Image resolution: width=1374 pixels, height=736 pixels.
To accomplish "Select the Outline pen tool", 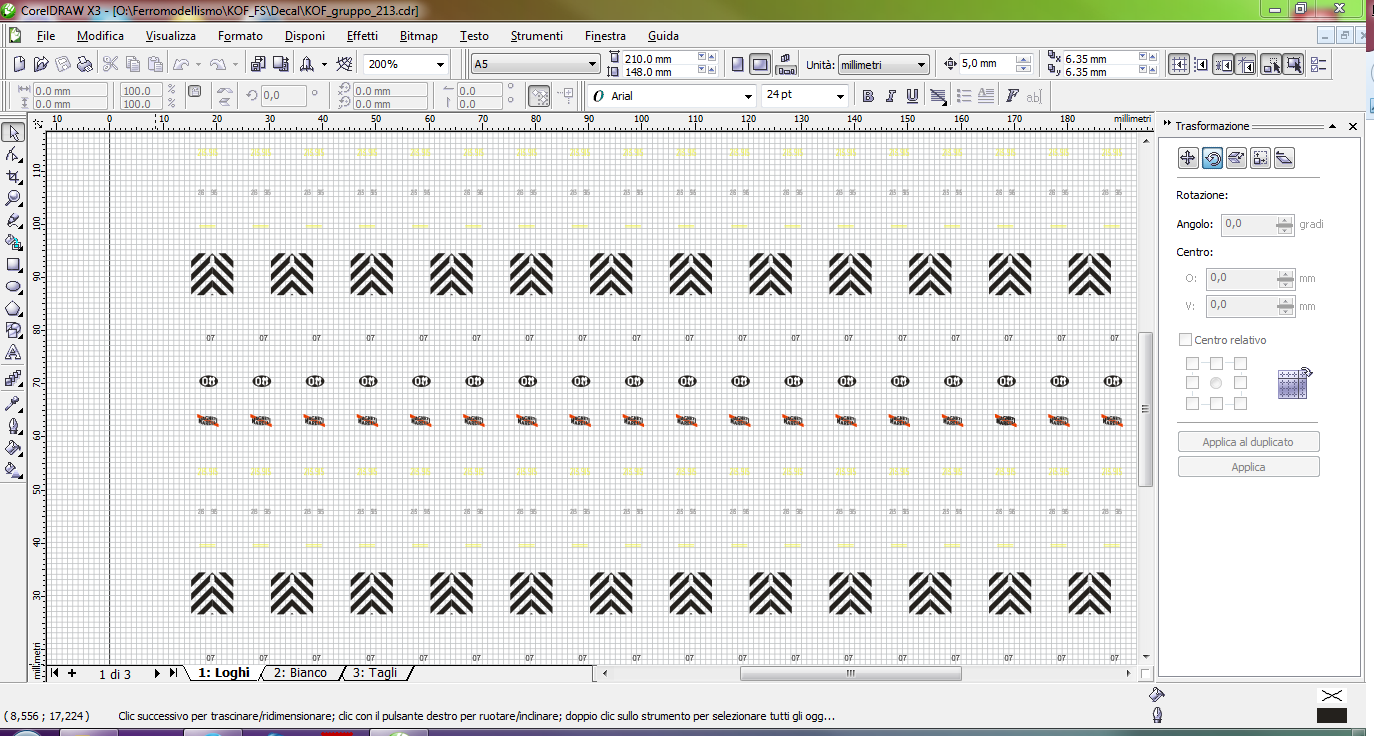I will pos(13,425).
